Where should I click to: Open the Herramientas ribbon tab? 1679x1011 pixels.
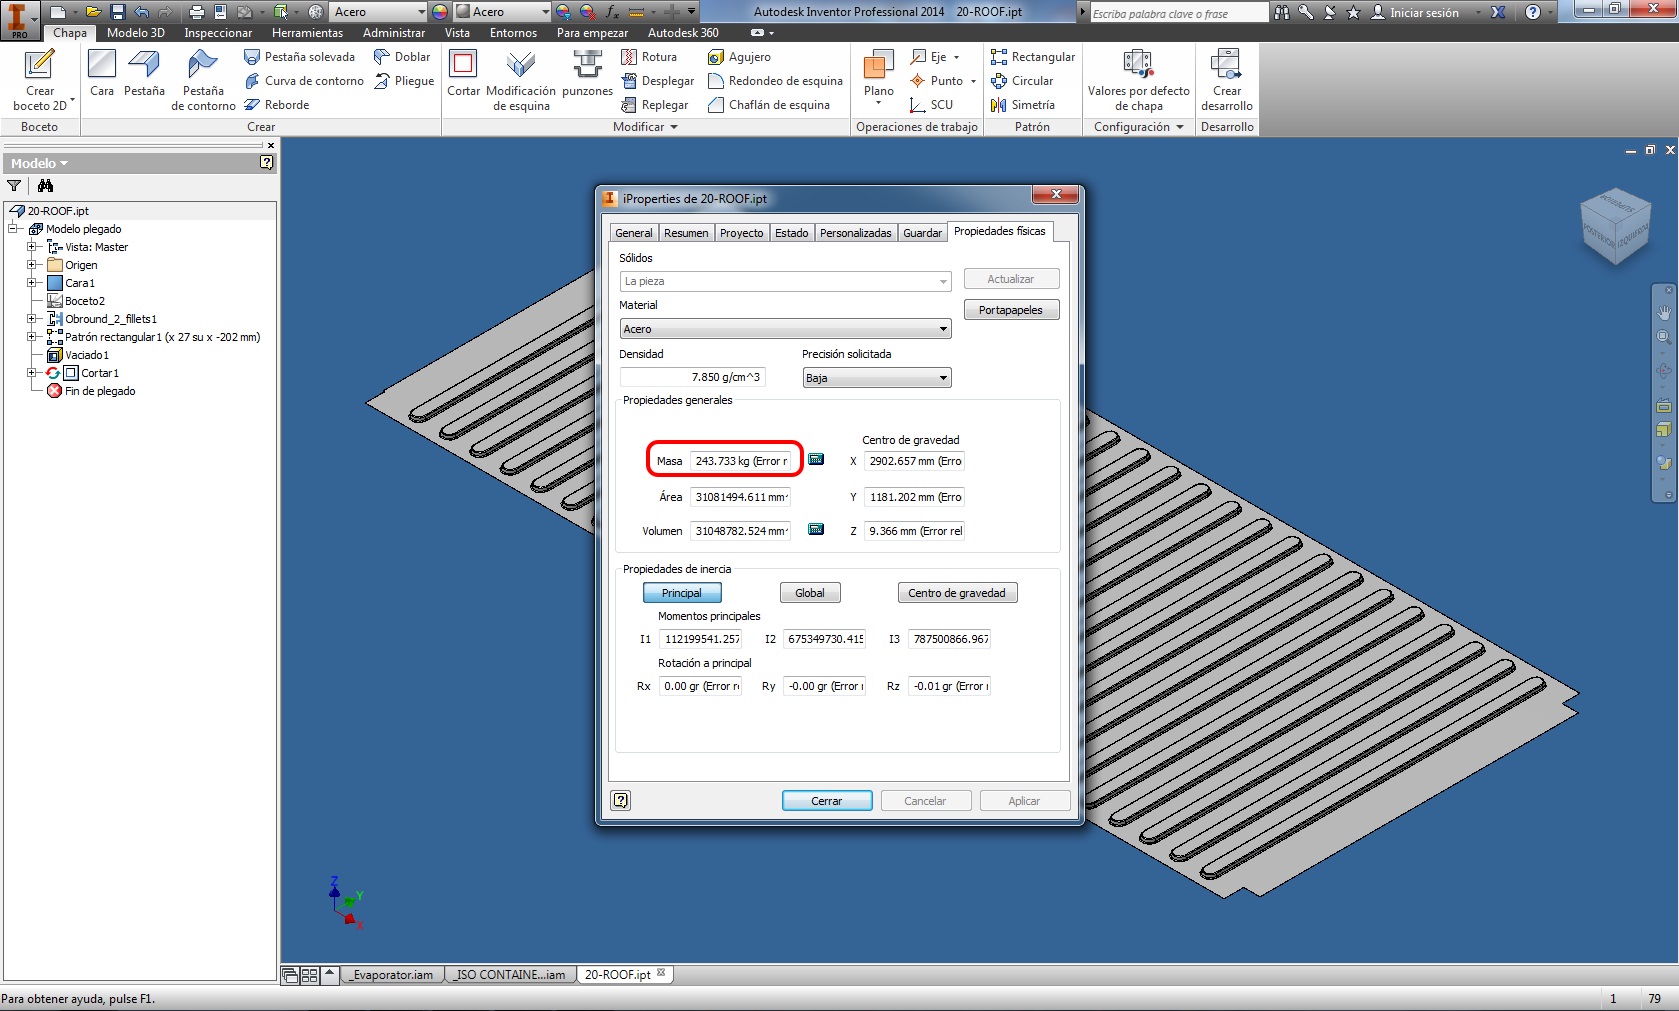click(307, 33)
